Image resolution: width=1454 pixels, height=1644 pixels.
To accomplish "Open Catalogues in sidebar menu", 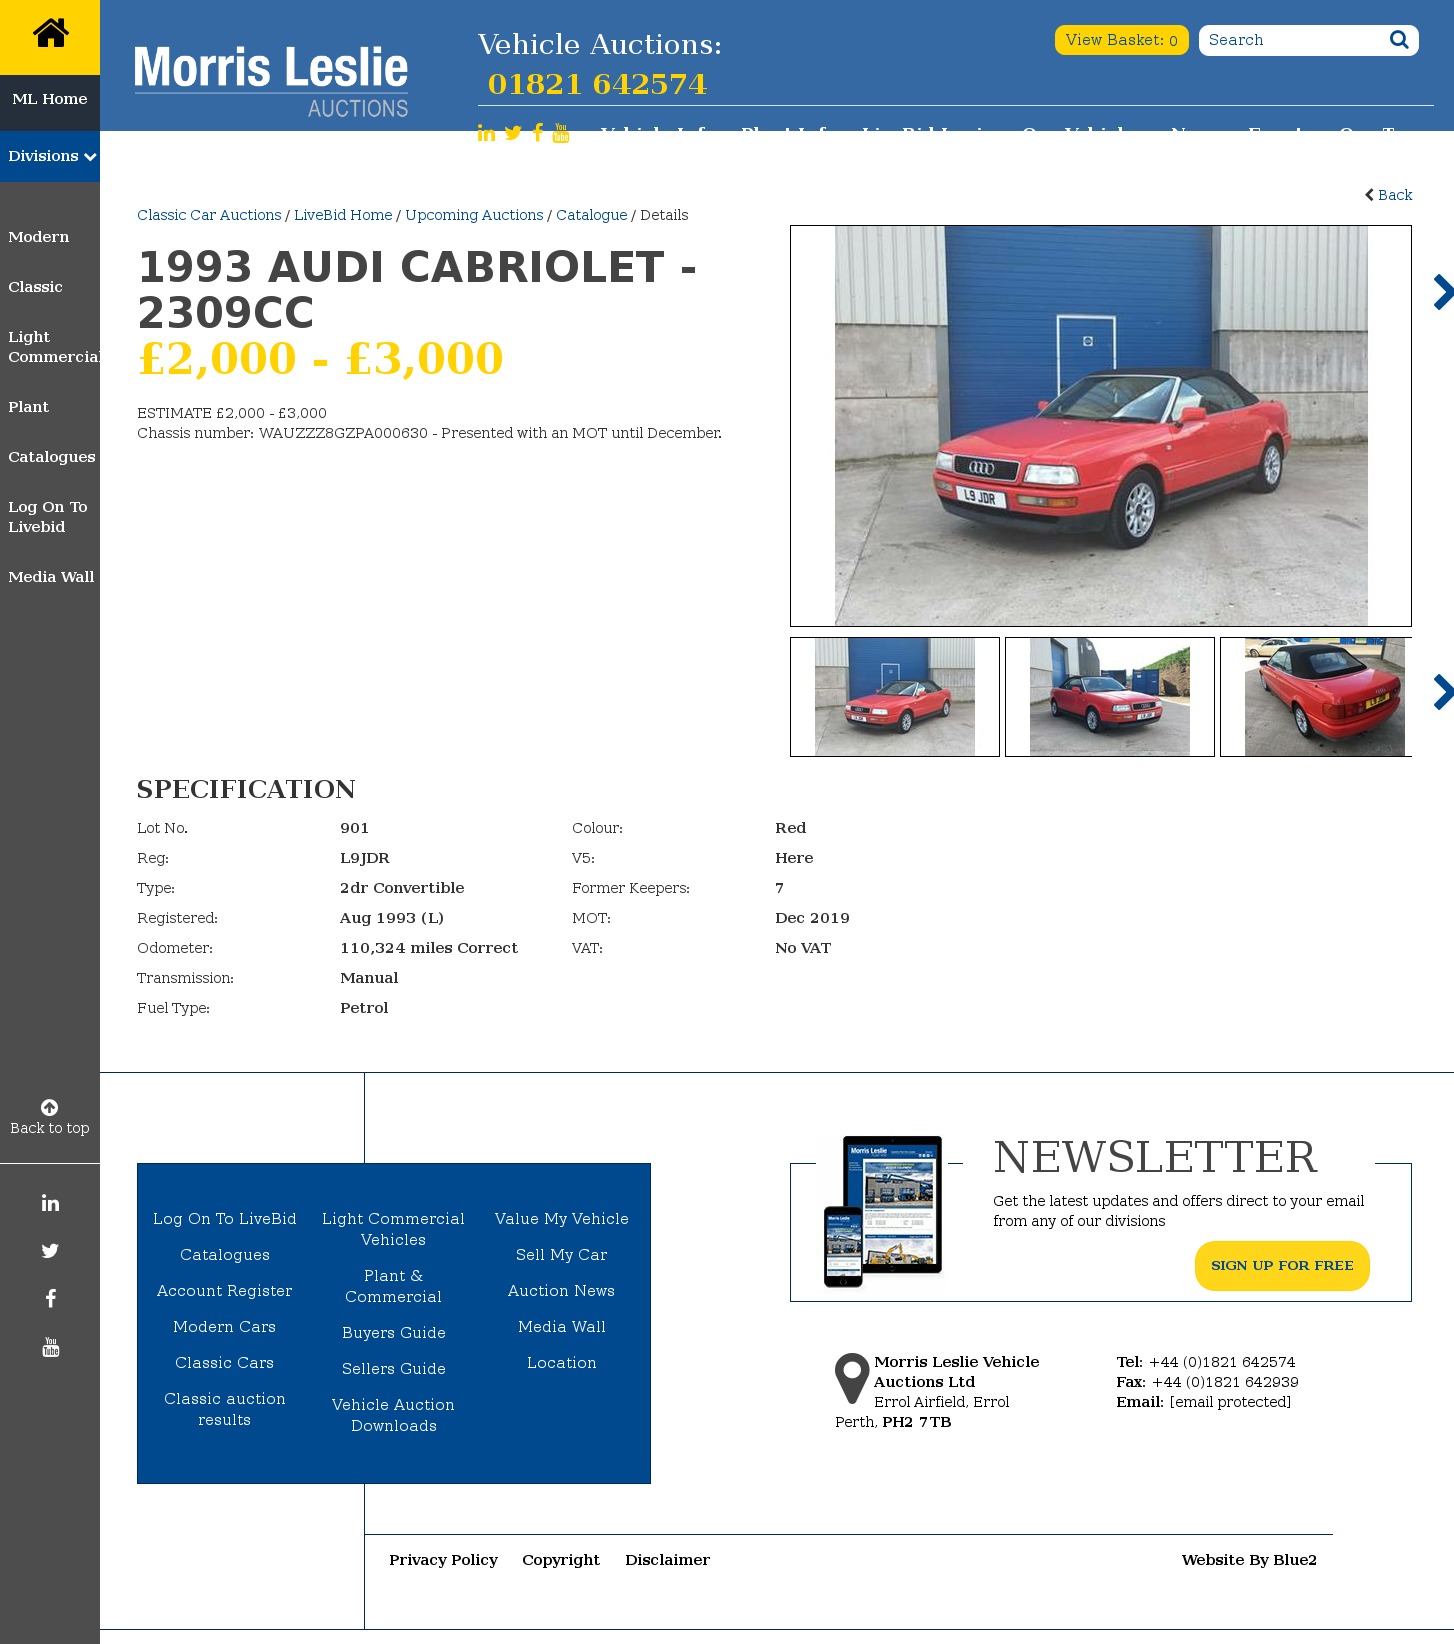I will coord(52,457).
